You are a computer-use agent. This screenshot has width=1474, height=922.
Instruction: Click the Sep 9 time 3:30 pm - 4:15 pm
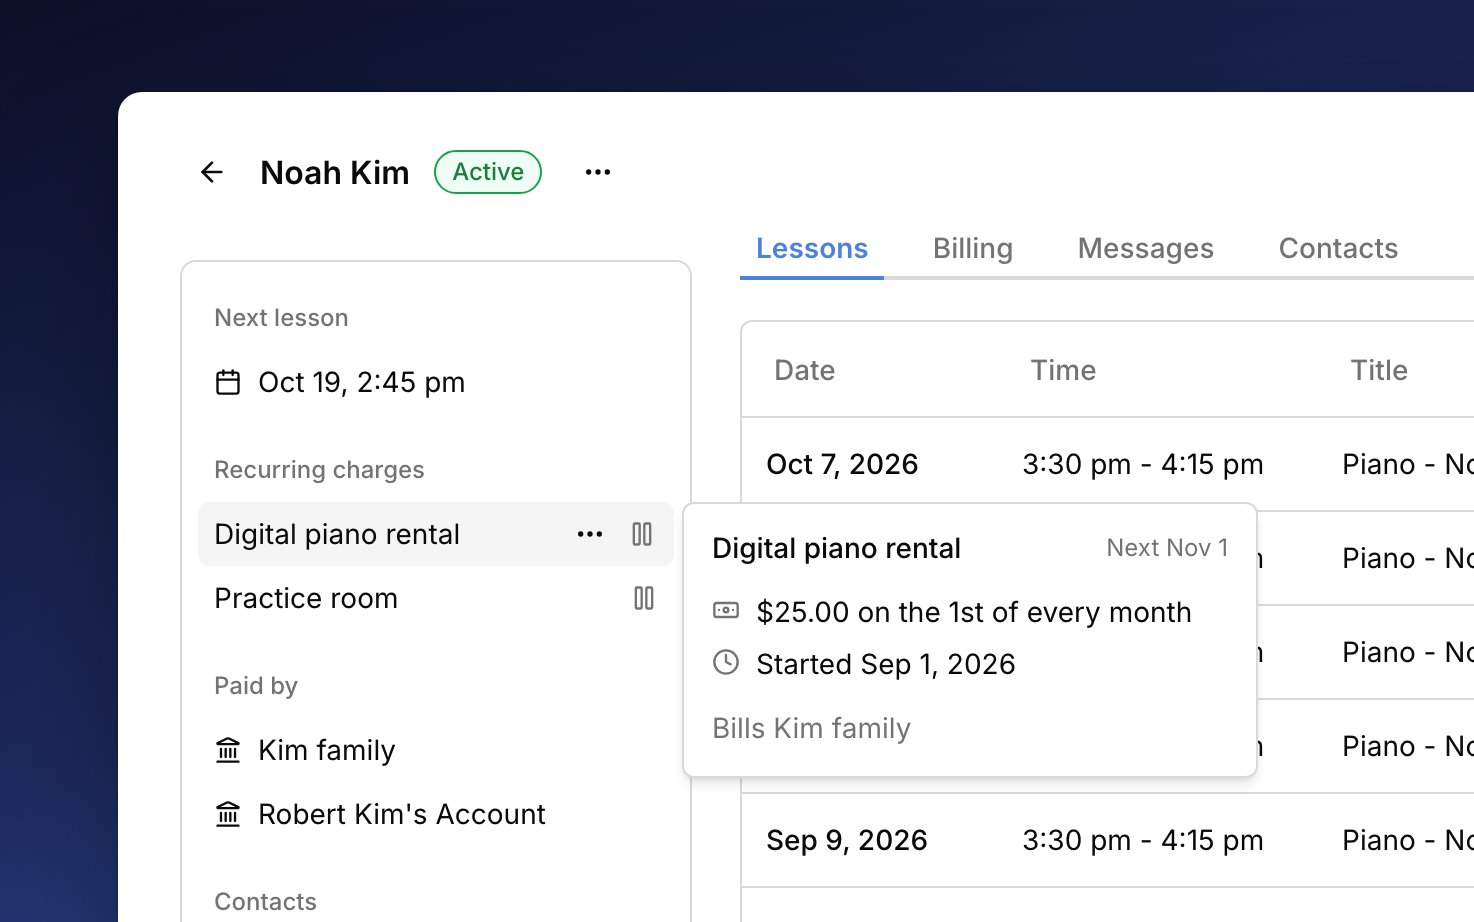[x=1143, y=840]
